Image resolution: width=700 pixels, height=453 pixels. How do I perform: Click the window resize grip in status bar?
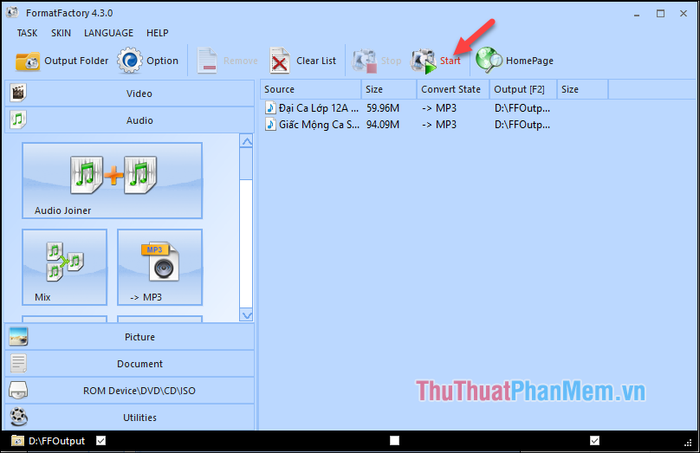click(688, 442)
